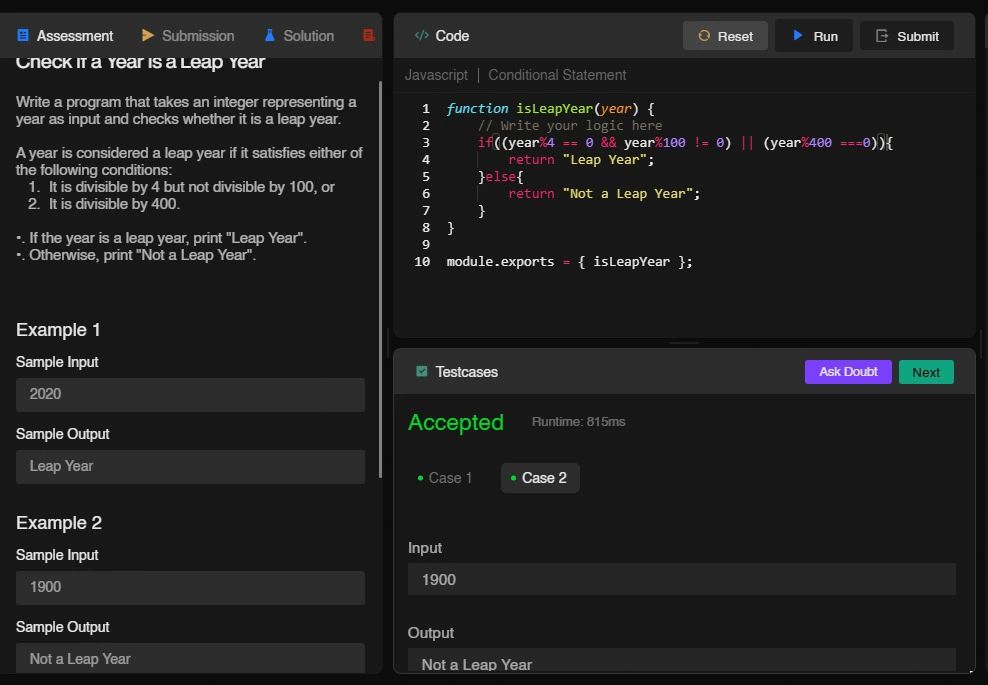Click the function isLeapYear declaration line

[550, 108]
